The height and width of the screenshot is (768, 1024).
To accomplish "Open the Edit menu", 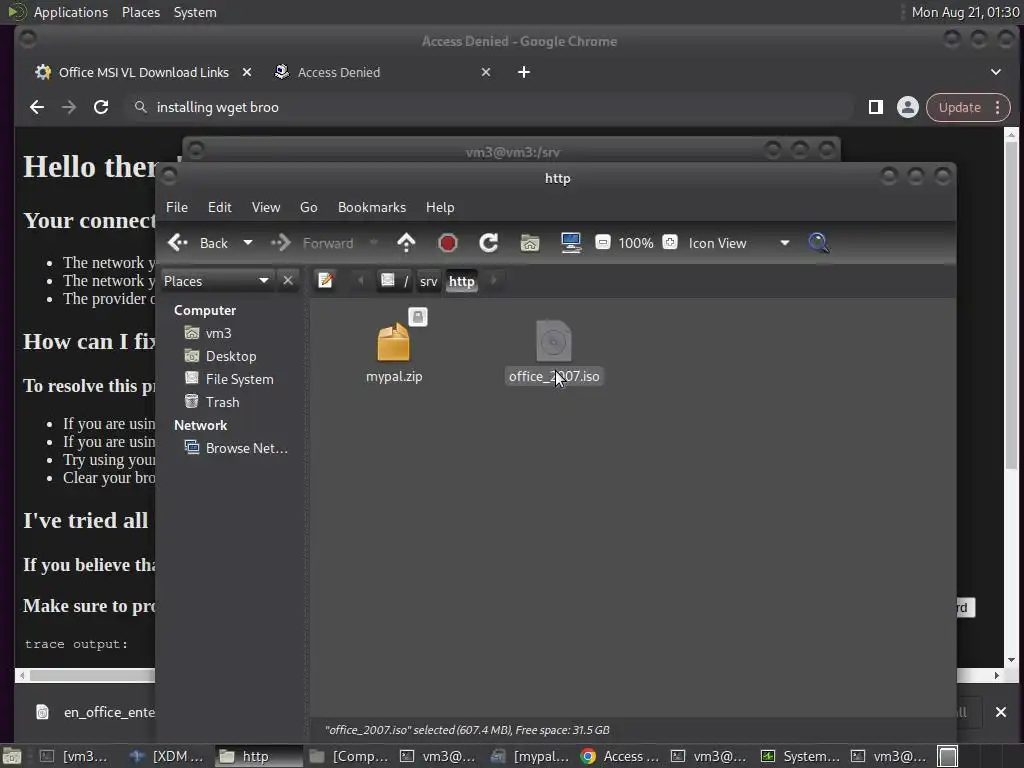I will click(x=219, y=207).
